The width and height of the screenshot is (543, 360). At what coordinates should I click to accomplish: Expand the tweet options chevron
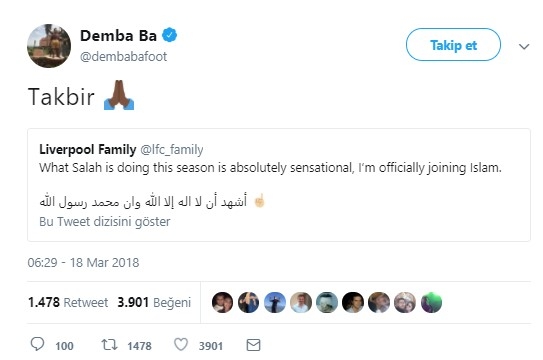[x=524, y=46]
